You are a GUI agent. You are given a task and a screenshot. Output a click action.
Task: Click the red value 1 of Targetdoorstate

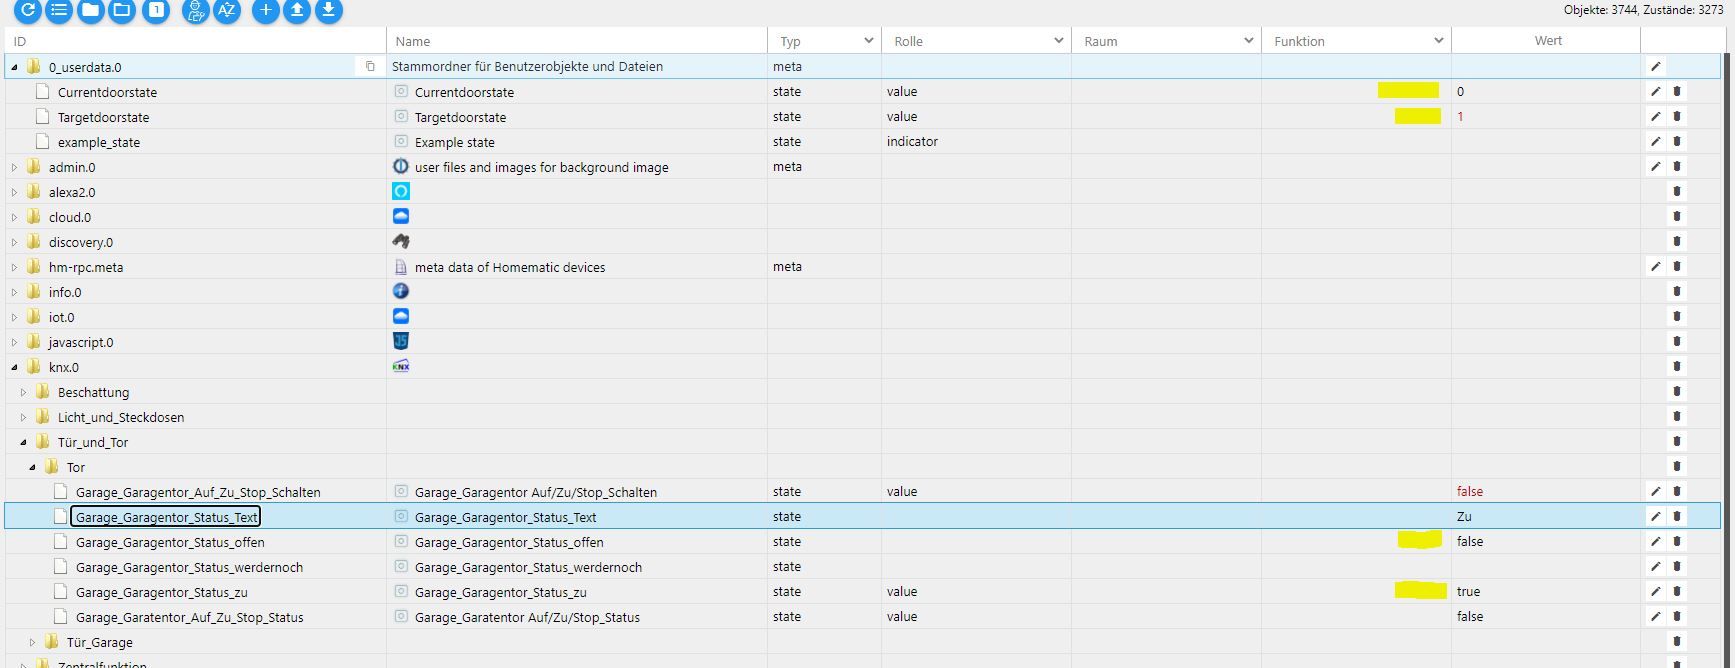point(1460,117)
